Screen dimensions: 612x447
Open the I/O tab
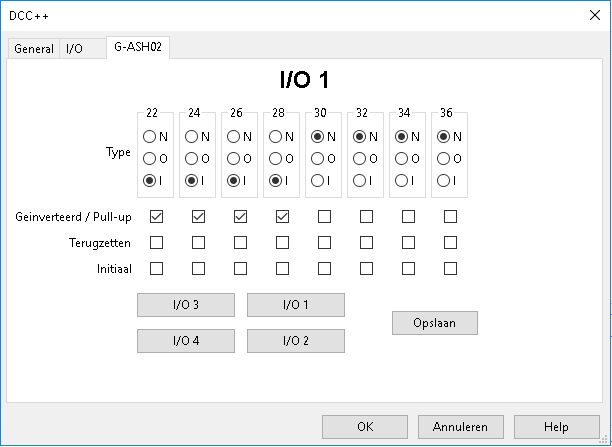[75, 49]
